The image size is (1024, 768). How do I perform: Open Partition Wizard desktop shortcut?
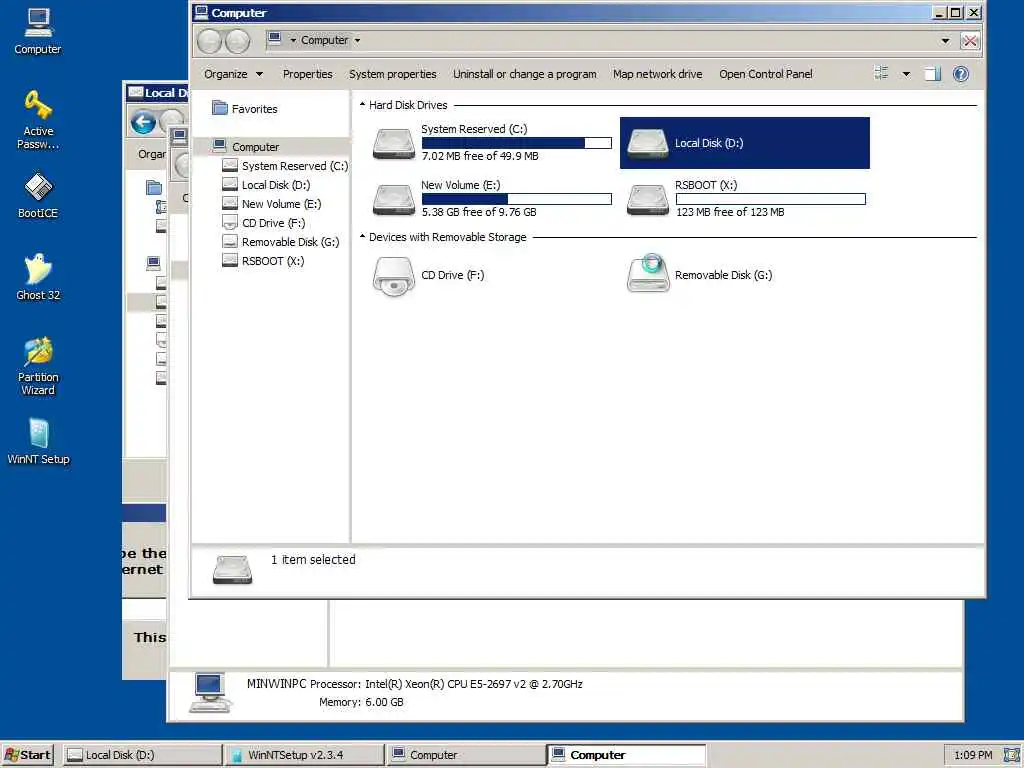[38, 366]
